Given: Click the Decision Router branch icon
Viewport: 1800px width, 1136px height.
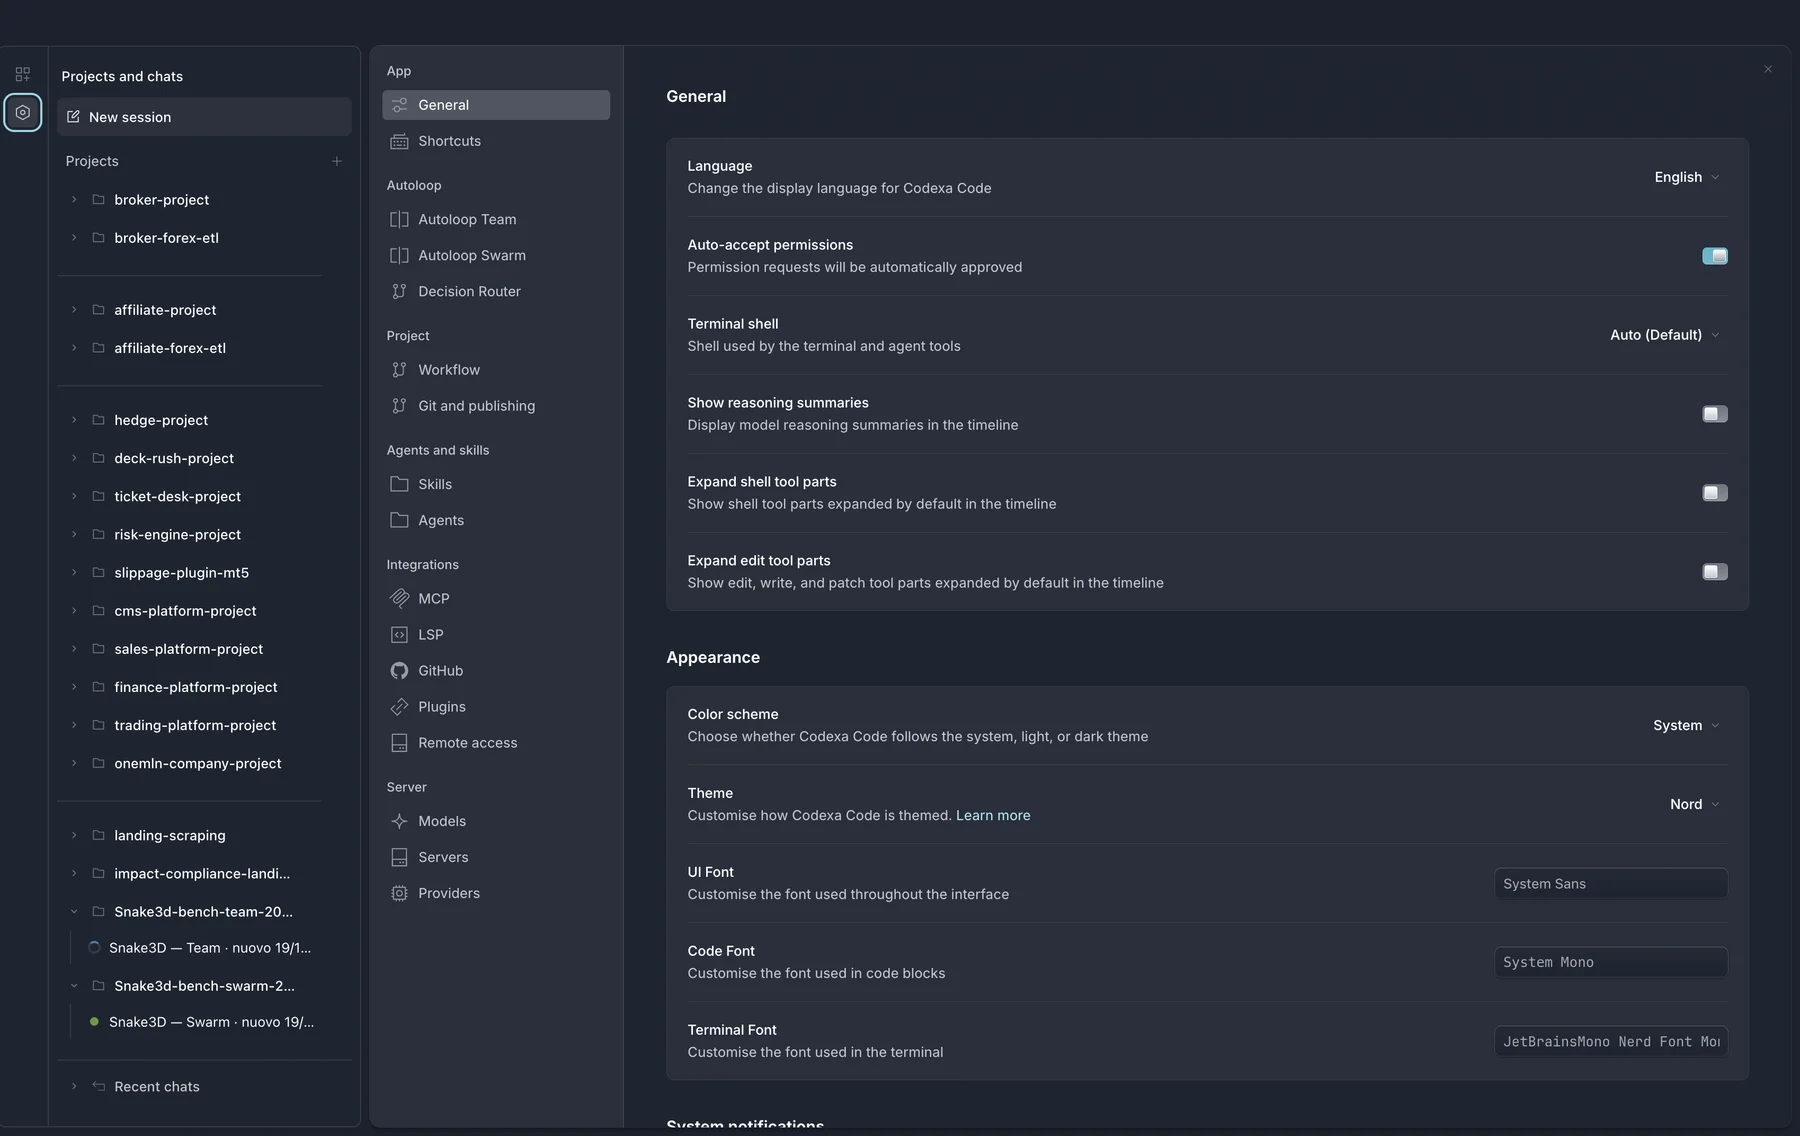Looking at the screenshot, I should tap(399, 291).
